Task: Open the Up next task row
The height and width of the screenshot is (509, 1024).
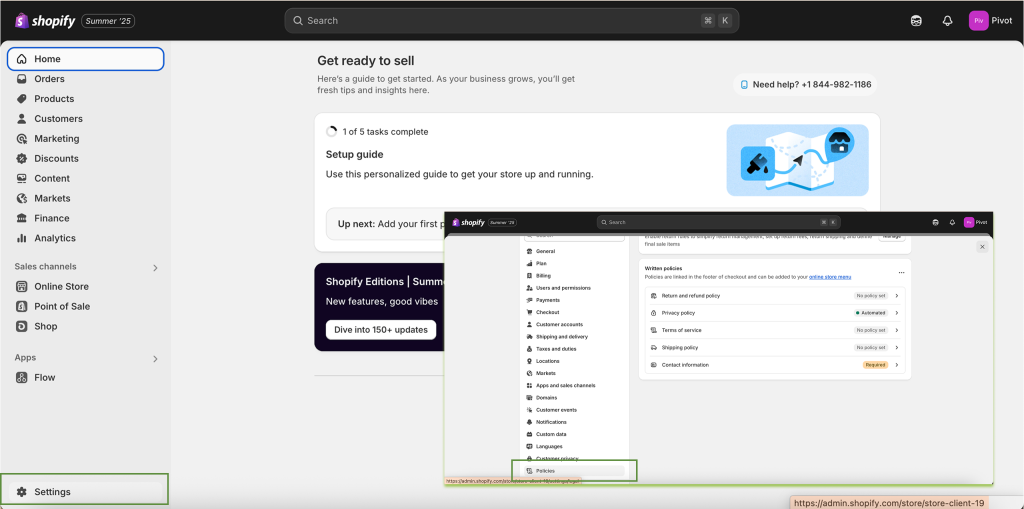Action: [597, 224]
